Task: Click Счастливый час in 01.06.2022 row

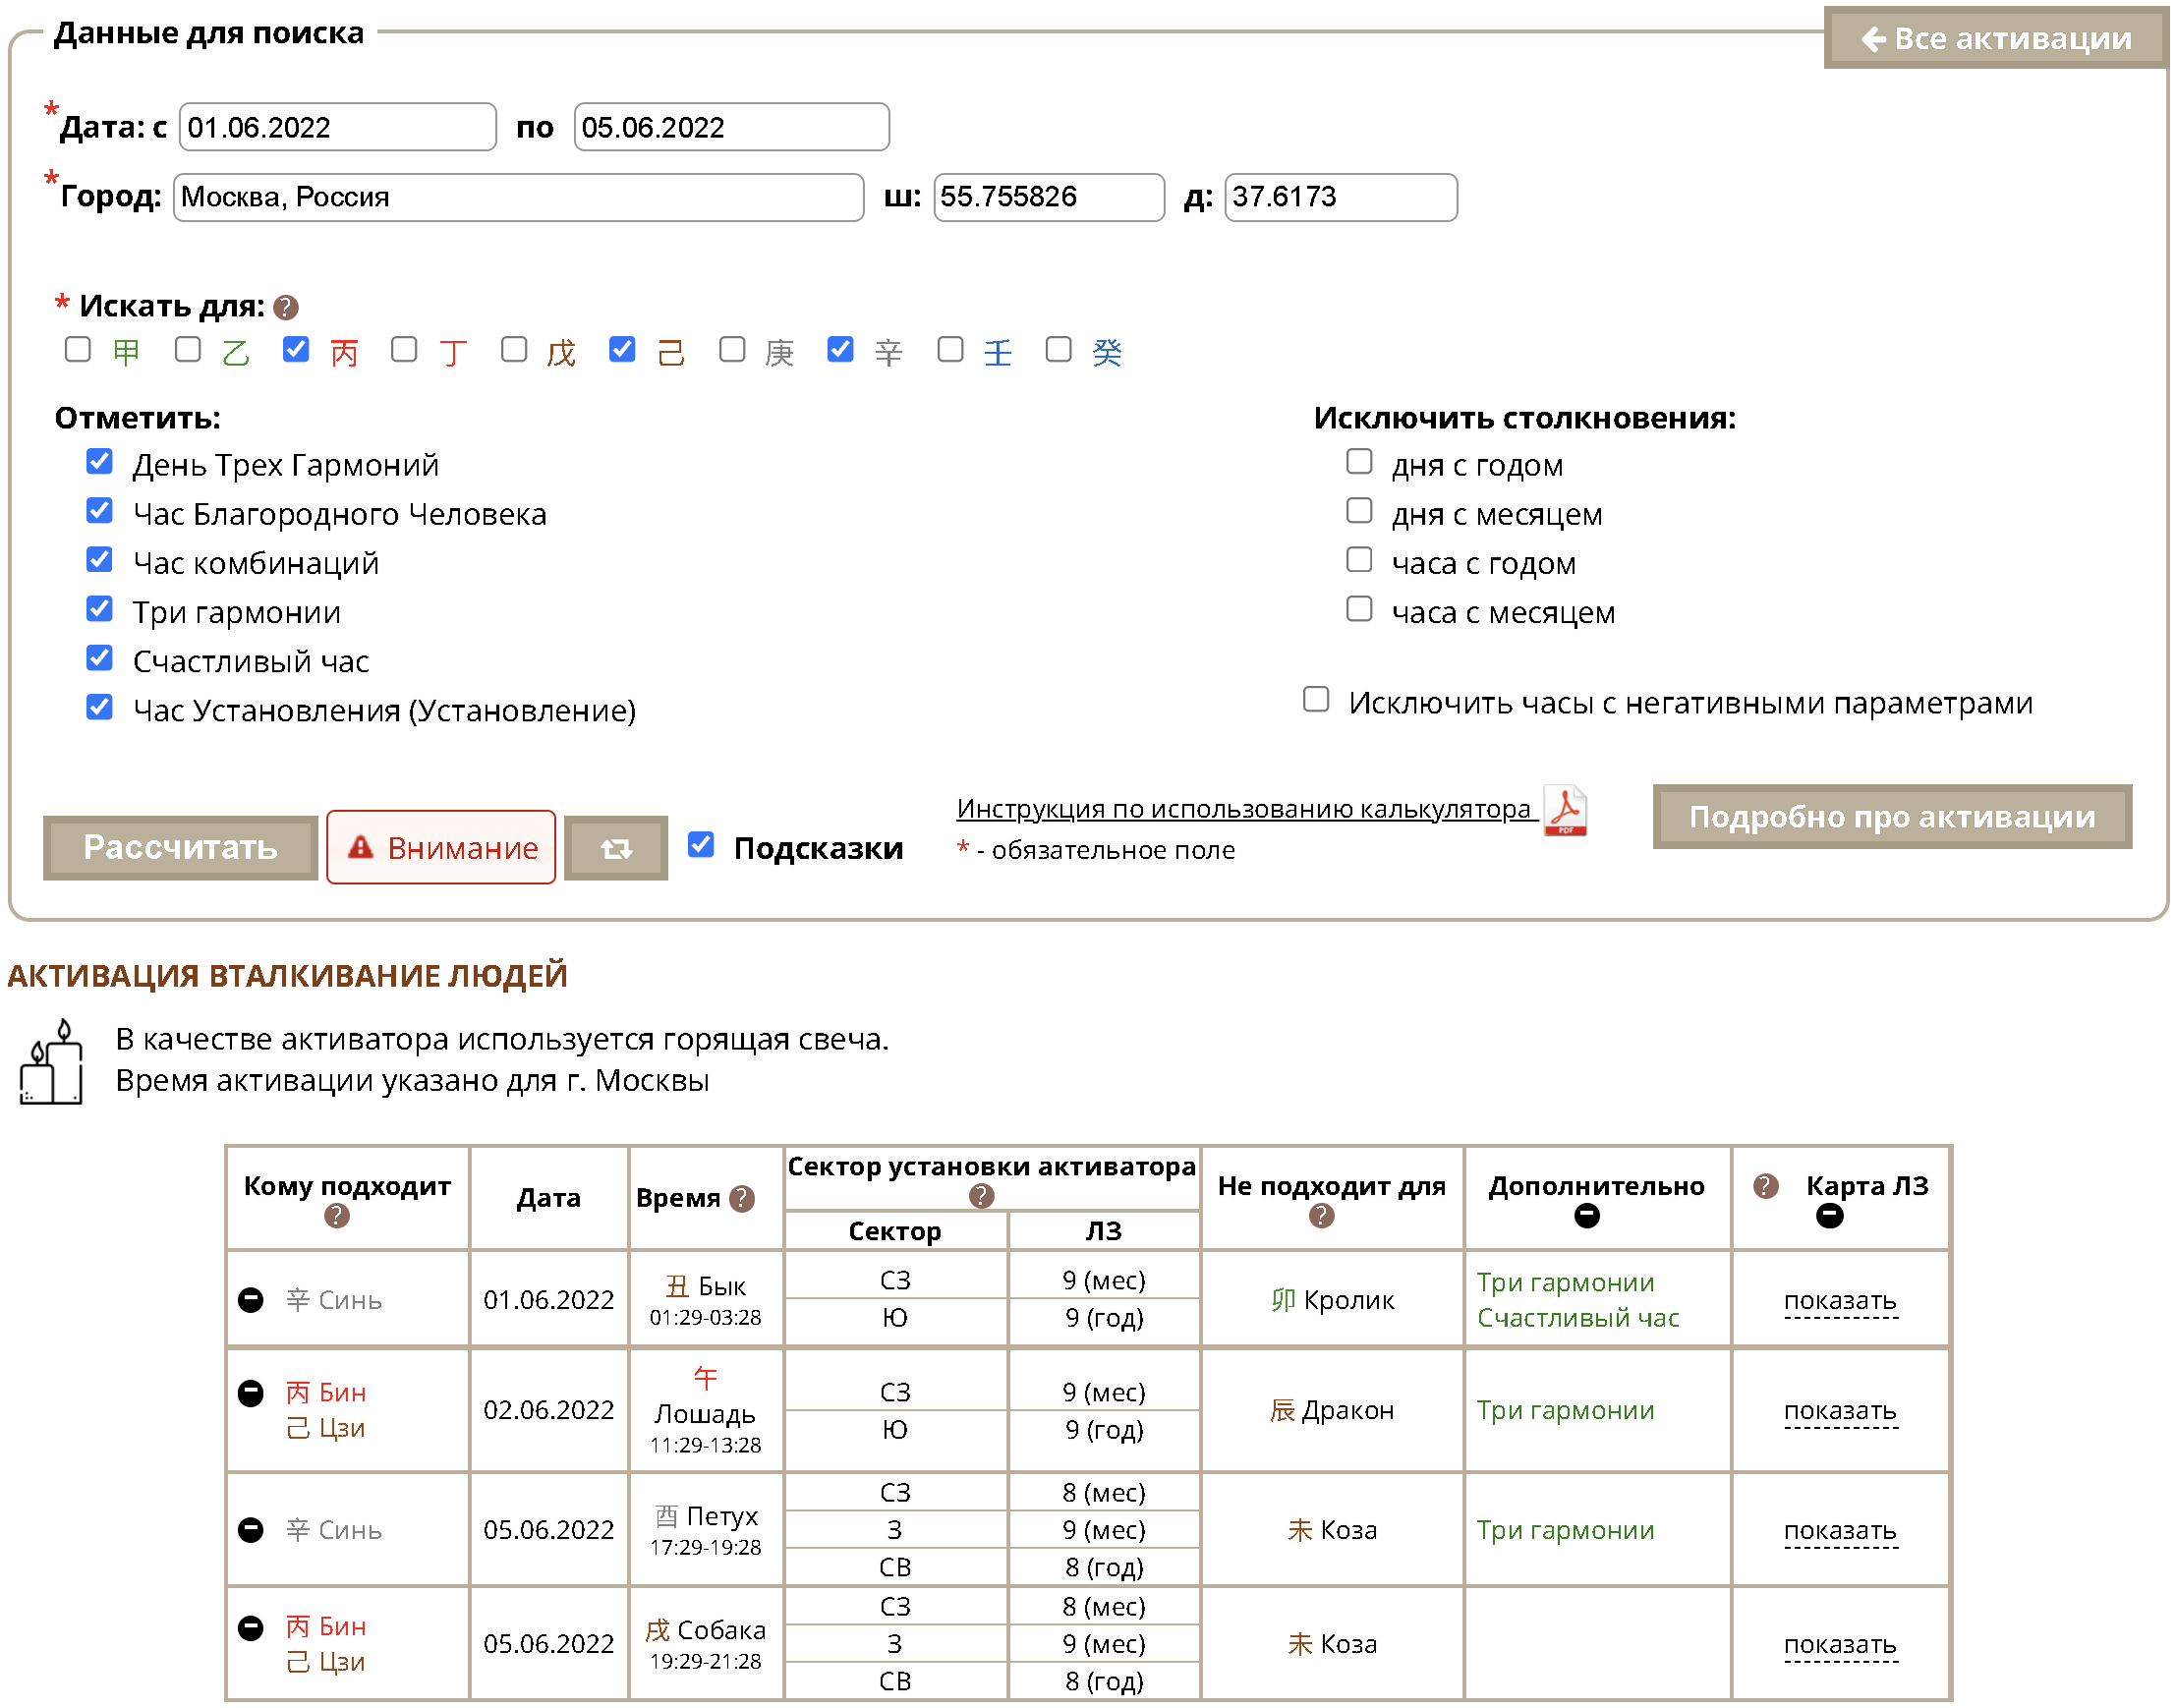Action: coord(1578,1320)
